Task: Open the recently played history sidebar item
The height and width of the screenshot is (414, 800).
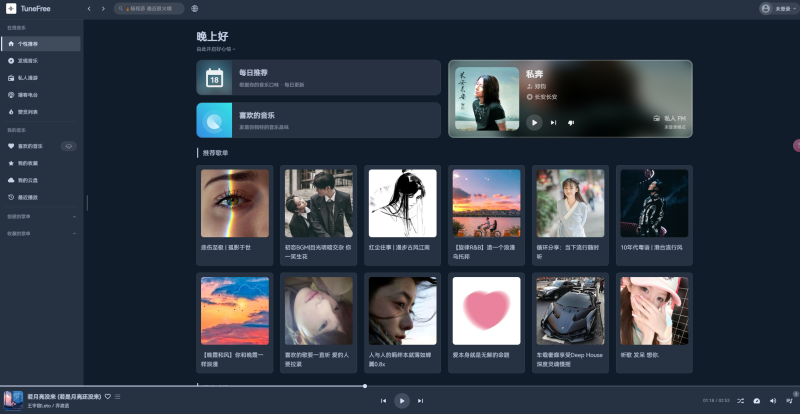Action: [41, 198]
